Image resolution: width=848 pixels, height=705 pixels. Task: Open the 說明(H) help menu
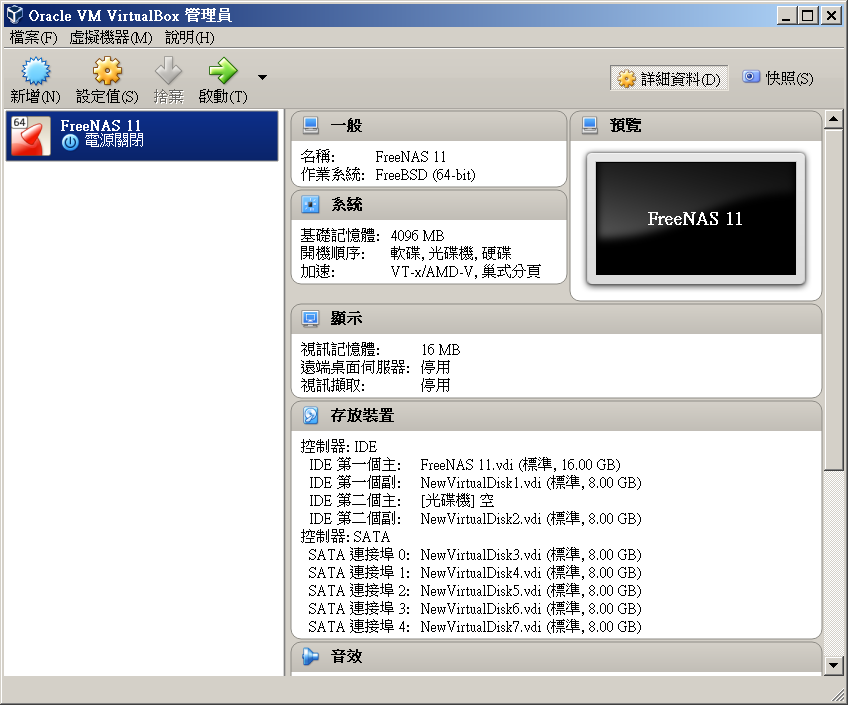pos(189,37)
